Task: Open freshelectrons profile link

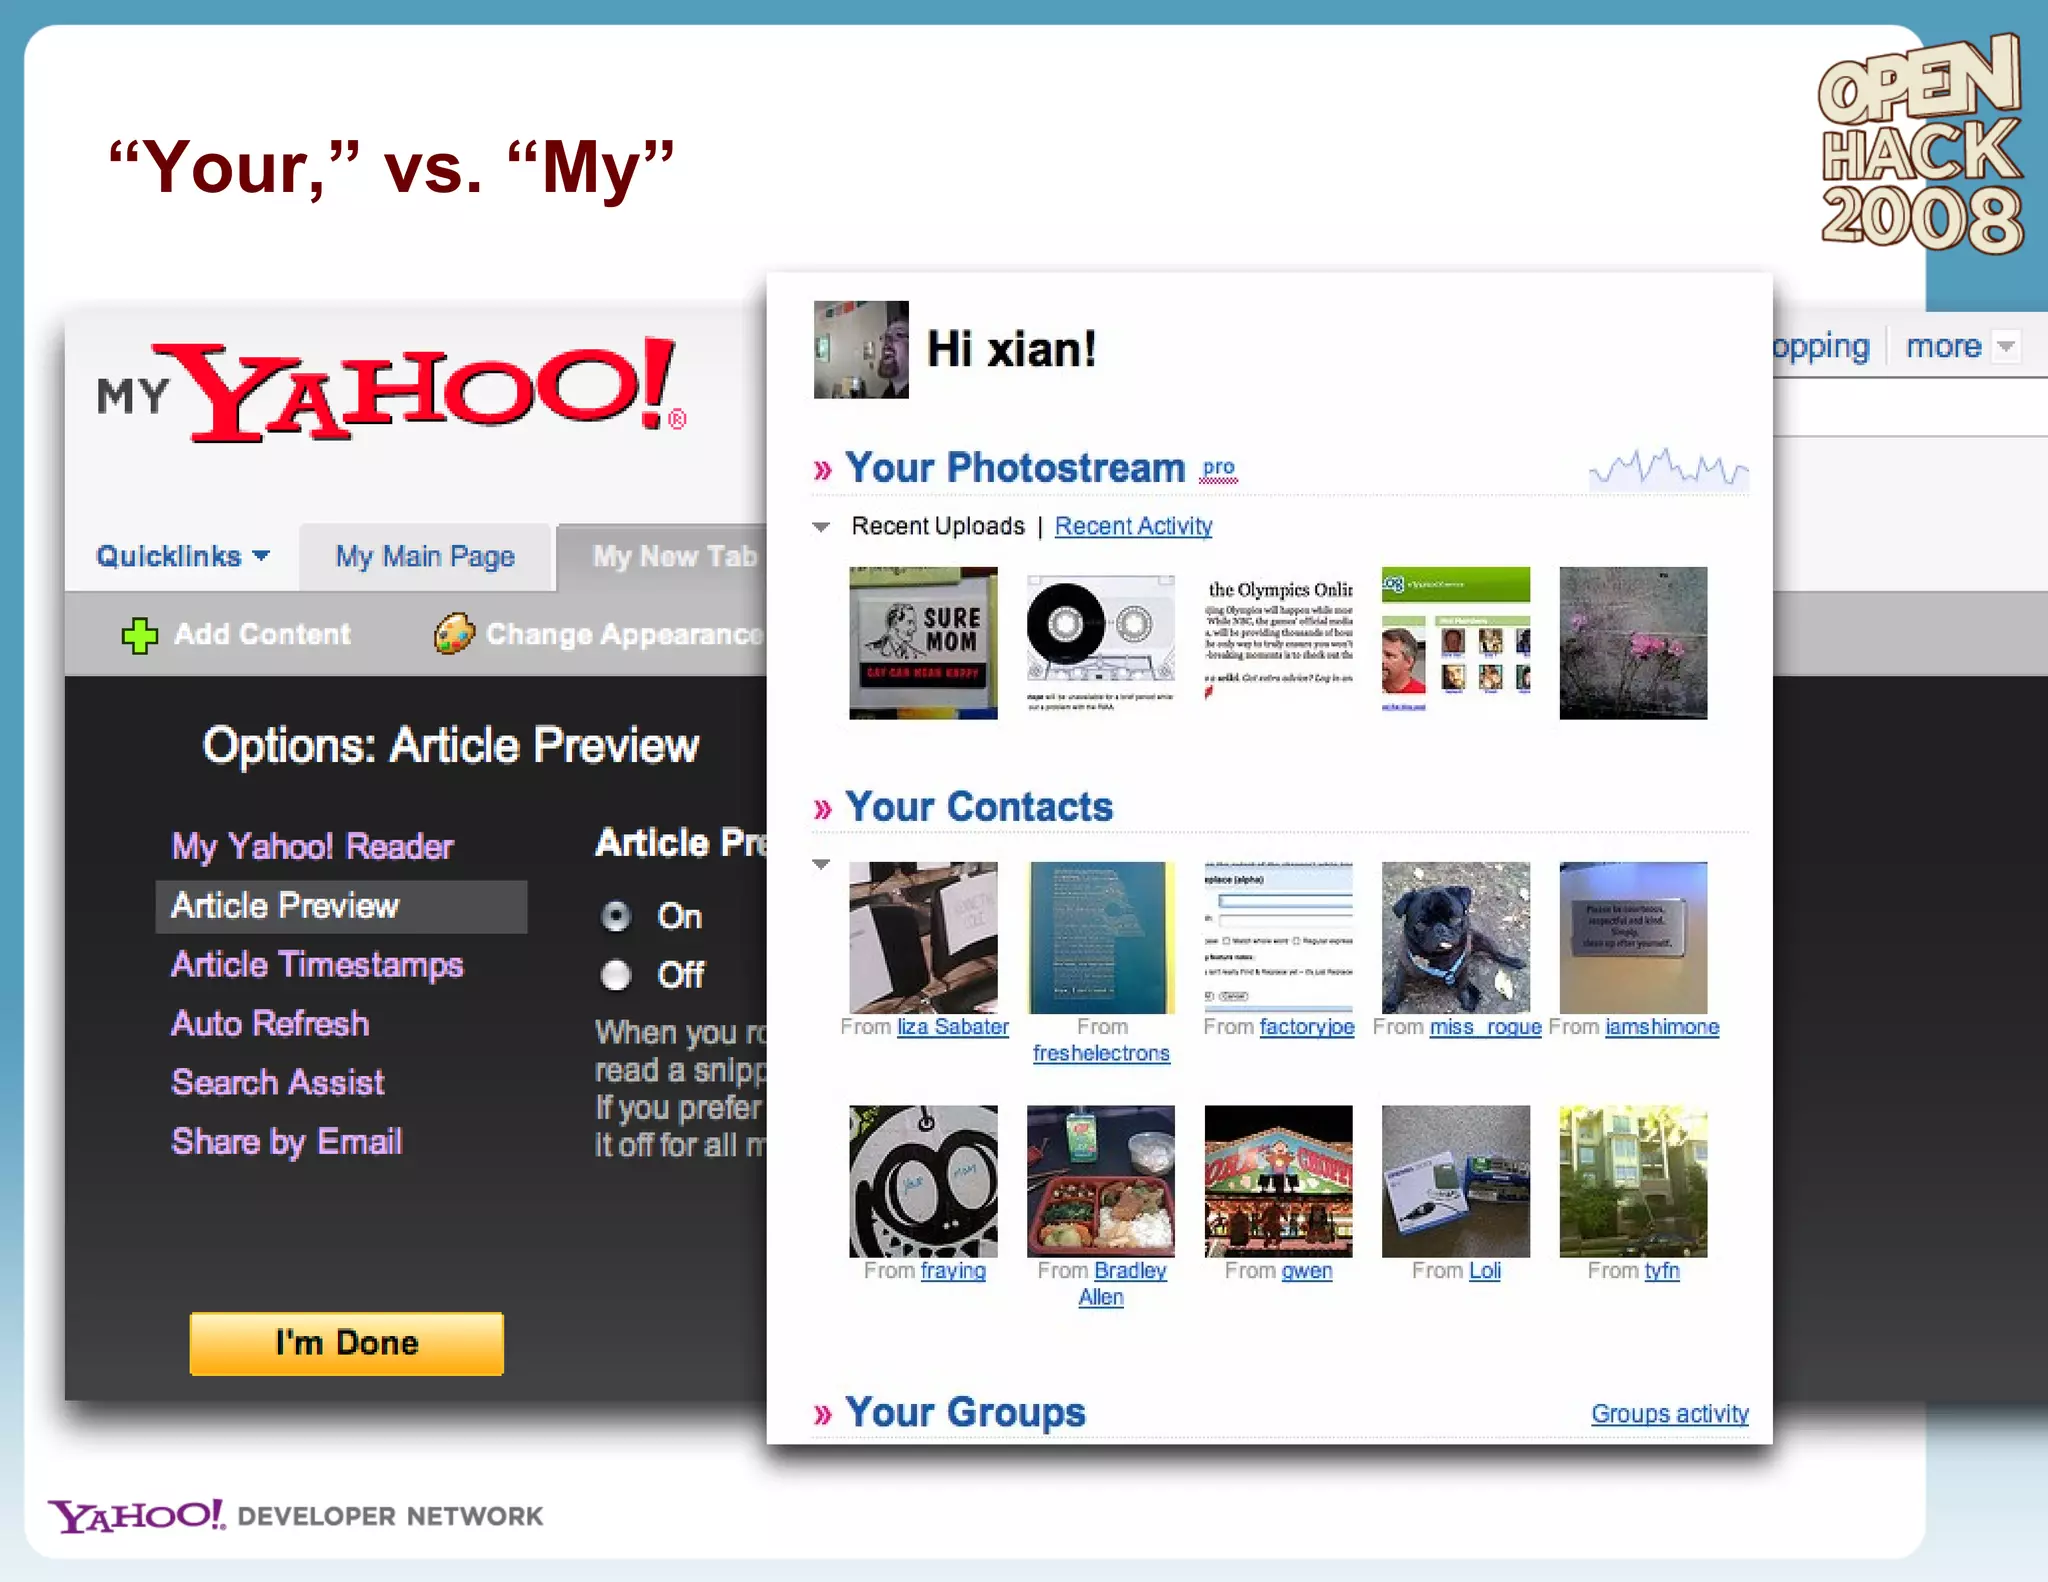Action: tap(1101, 1054)
